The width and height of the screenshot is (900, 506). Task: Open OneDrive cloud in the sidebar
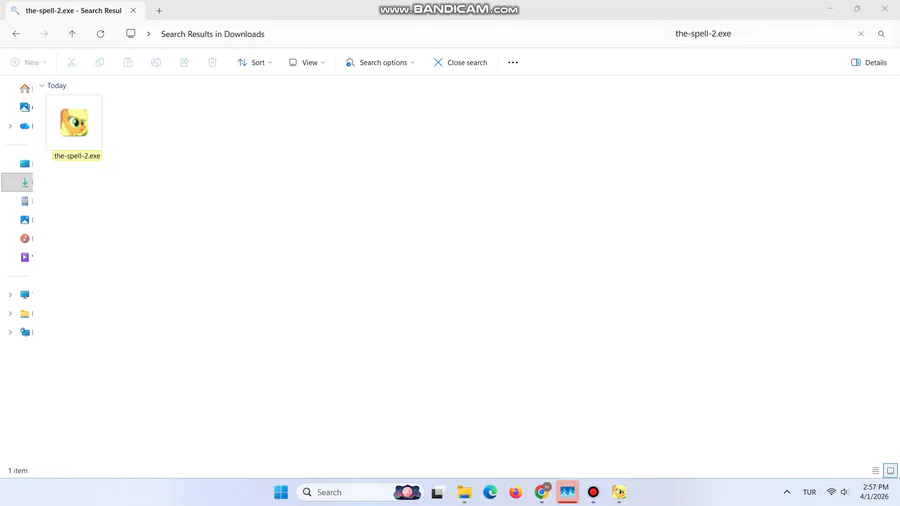25,126
